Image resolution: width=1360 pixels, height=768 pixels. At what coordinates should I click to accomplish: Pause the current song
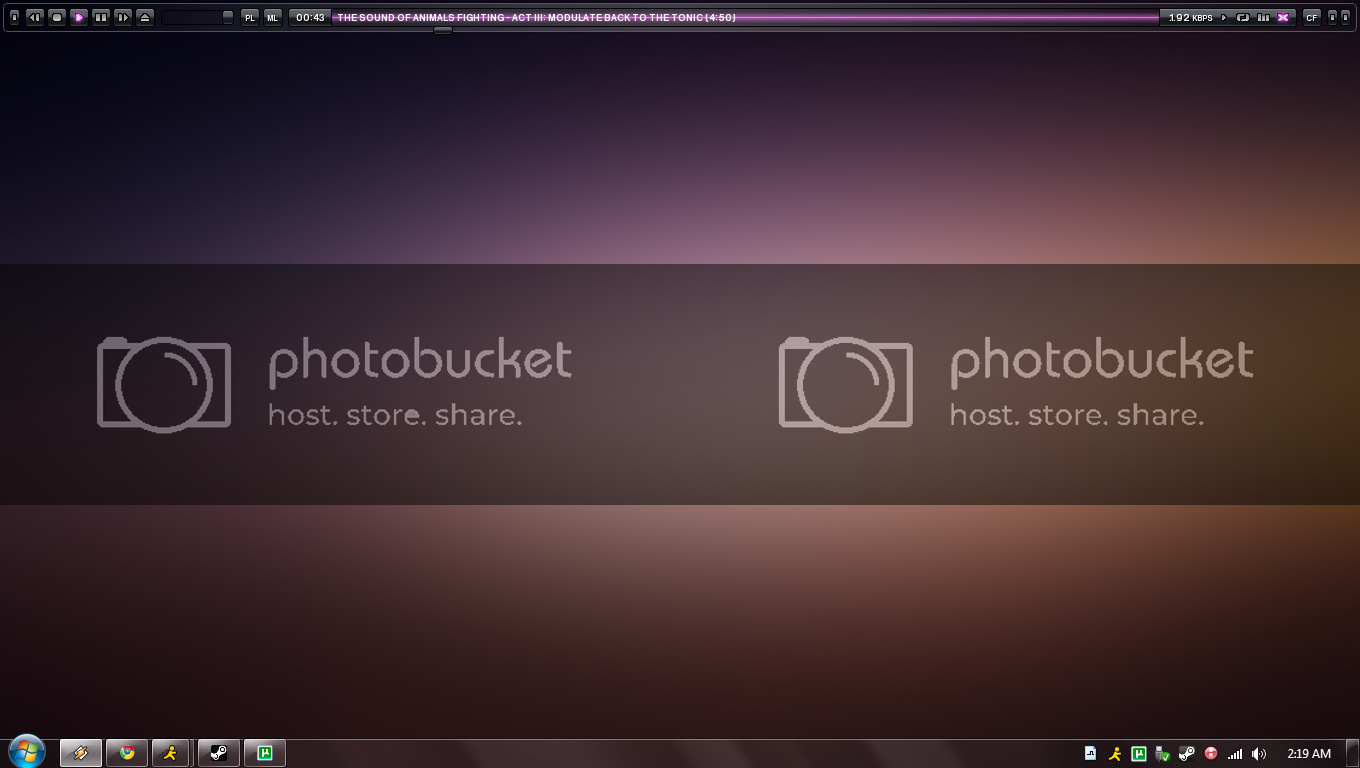101,17
